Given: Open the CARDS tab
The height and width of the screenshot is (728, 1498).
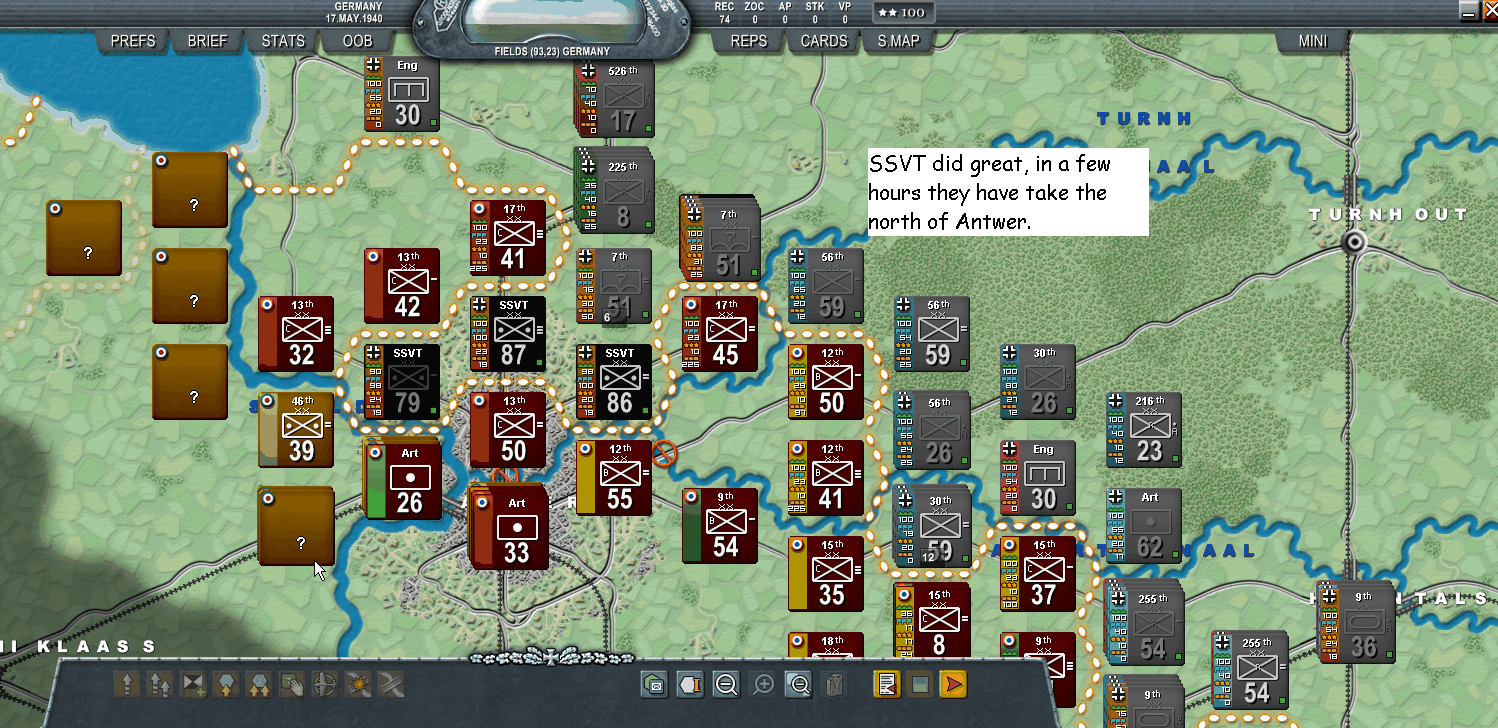Looking at the screenshot, I should (x=824, y=41).
